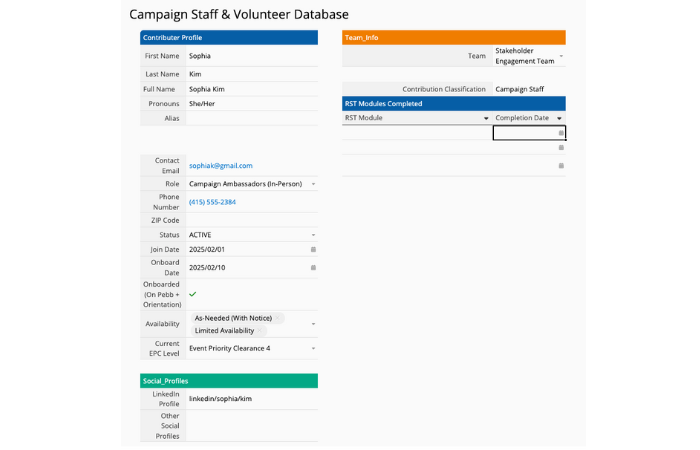Open the Completion Date column filter arrow
The image size is (700, 450).
coord(560,118)
